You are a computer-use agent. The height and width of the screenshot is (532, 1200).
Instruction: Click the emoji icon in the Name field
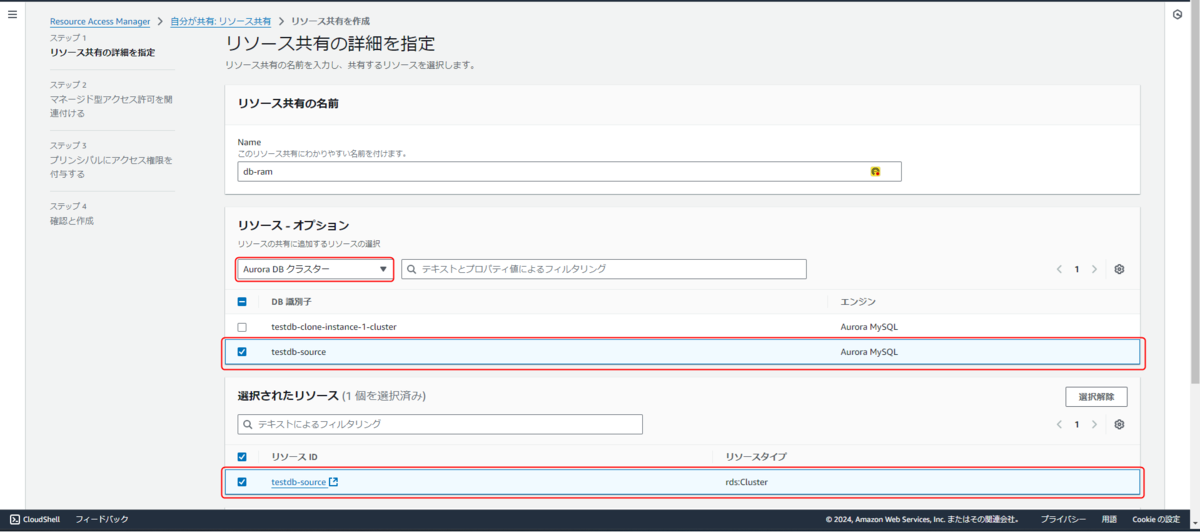[x=876, y=171]
